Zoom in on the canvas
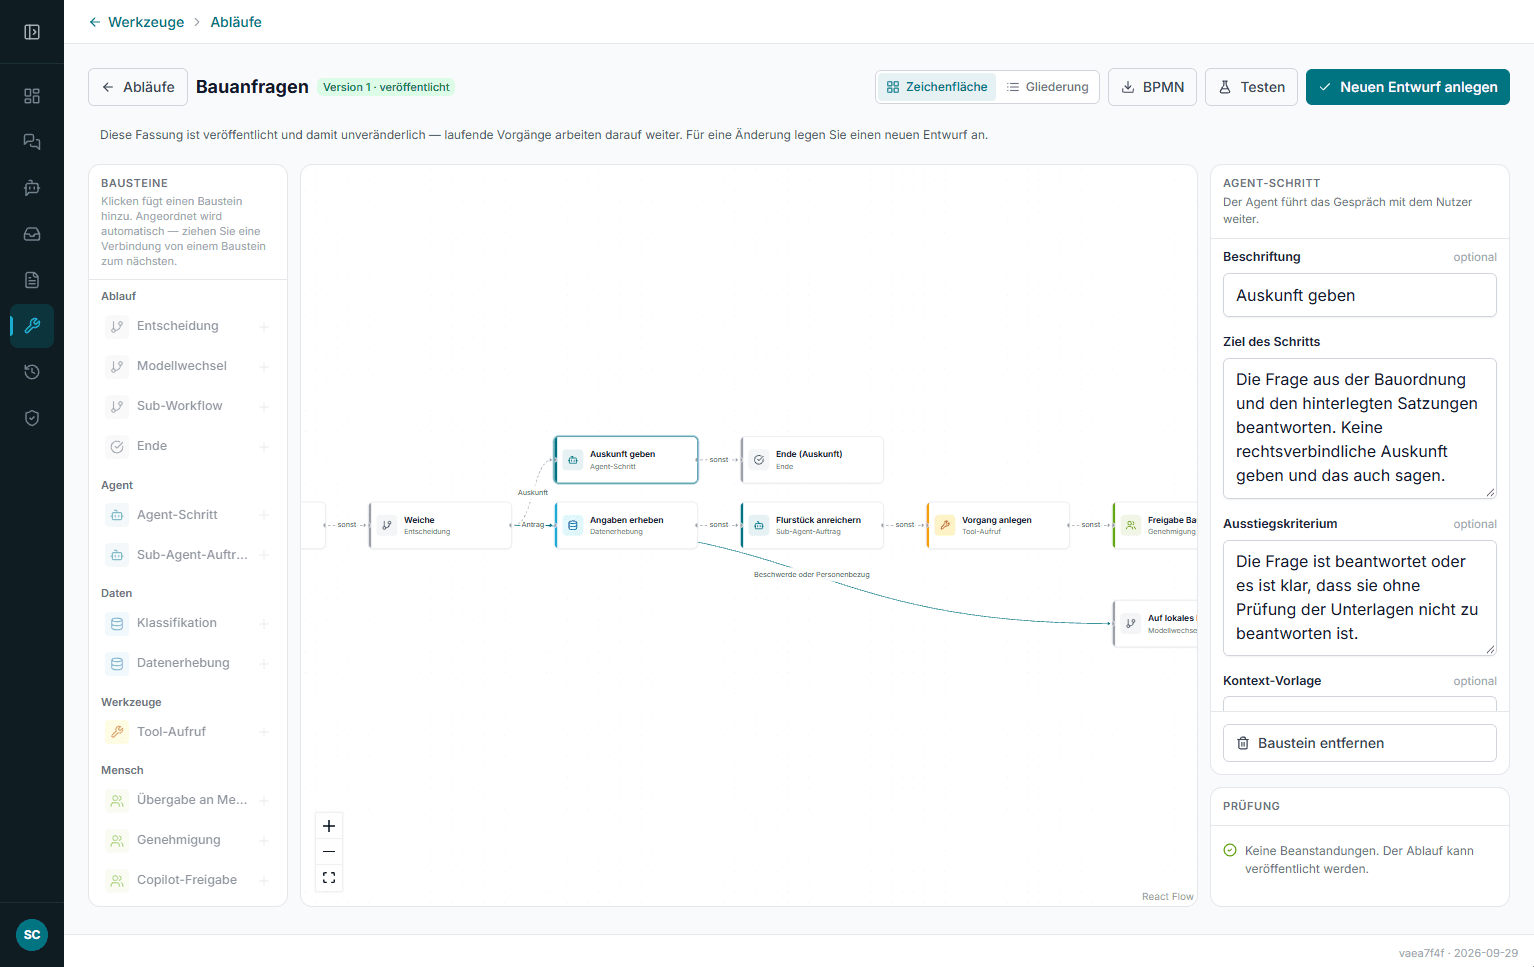Screen dimensions: 1534x967 tap(329, 826)
